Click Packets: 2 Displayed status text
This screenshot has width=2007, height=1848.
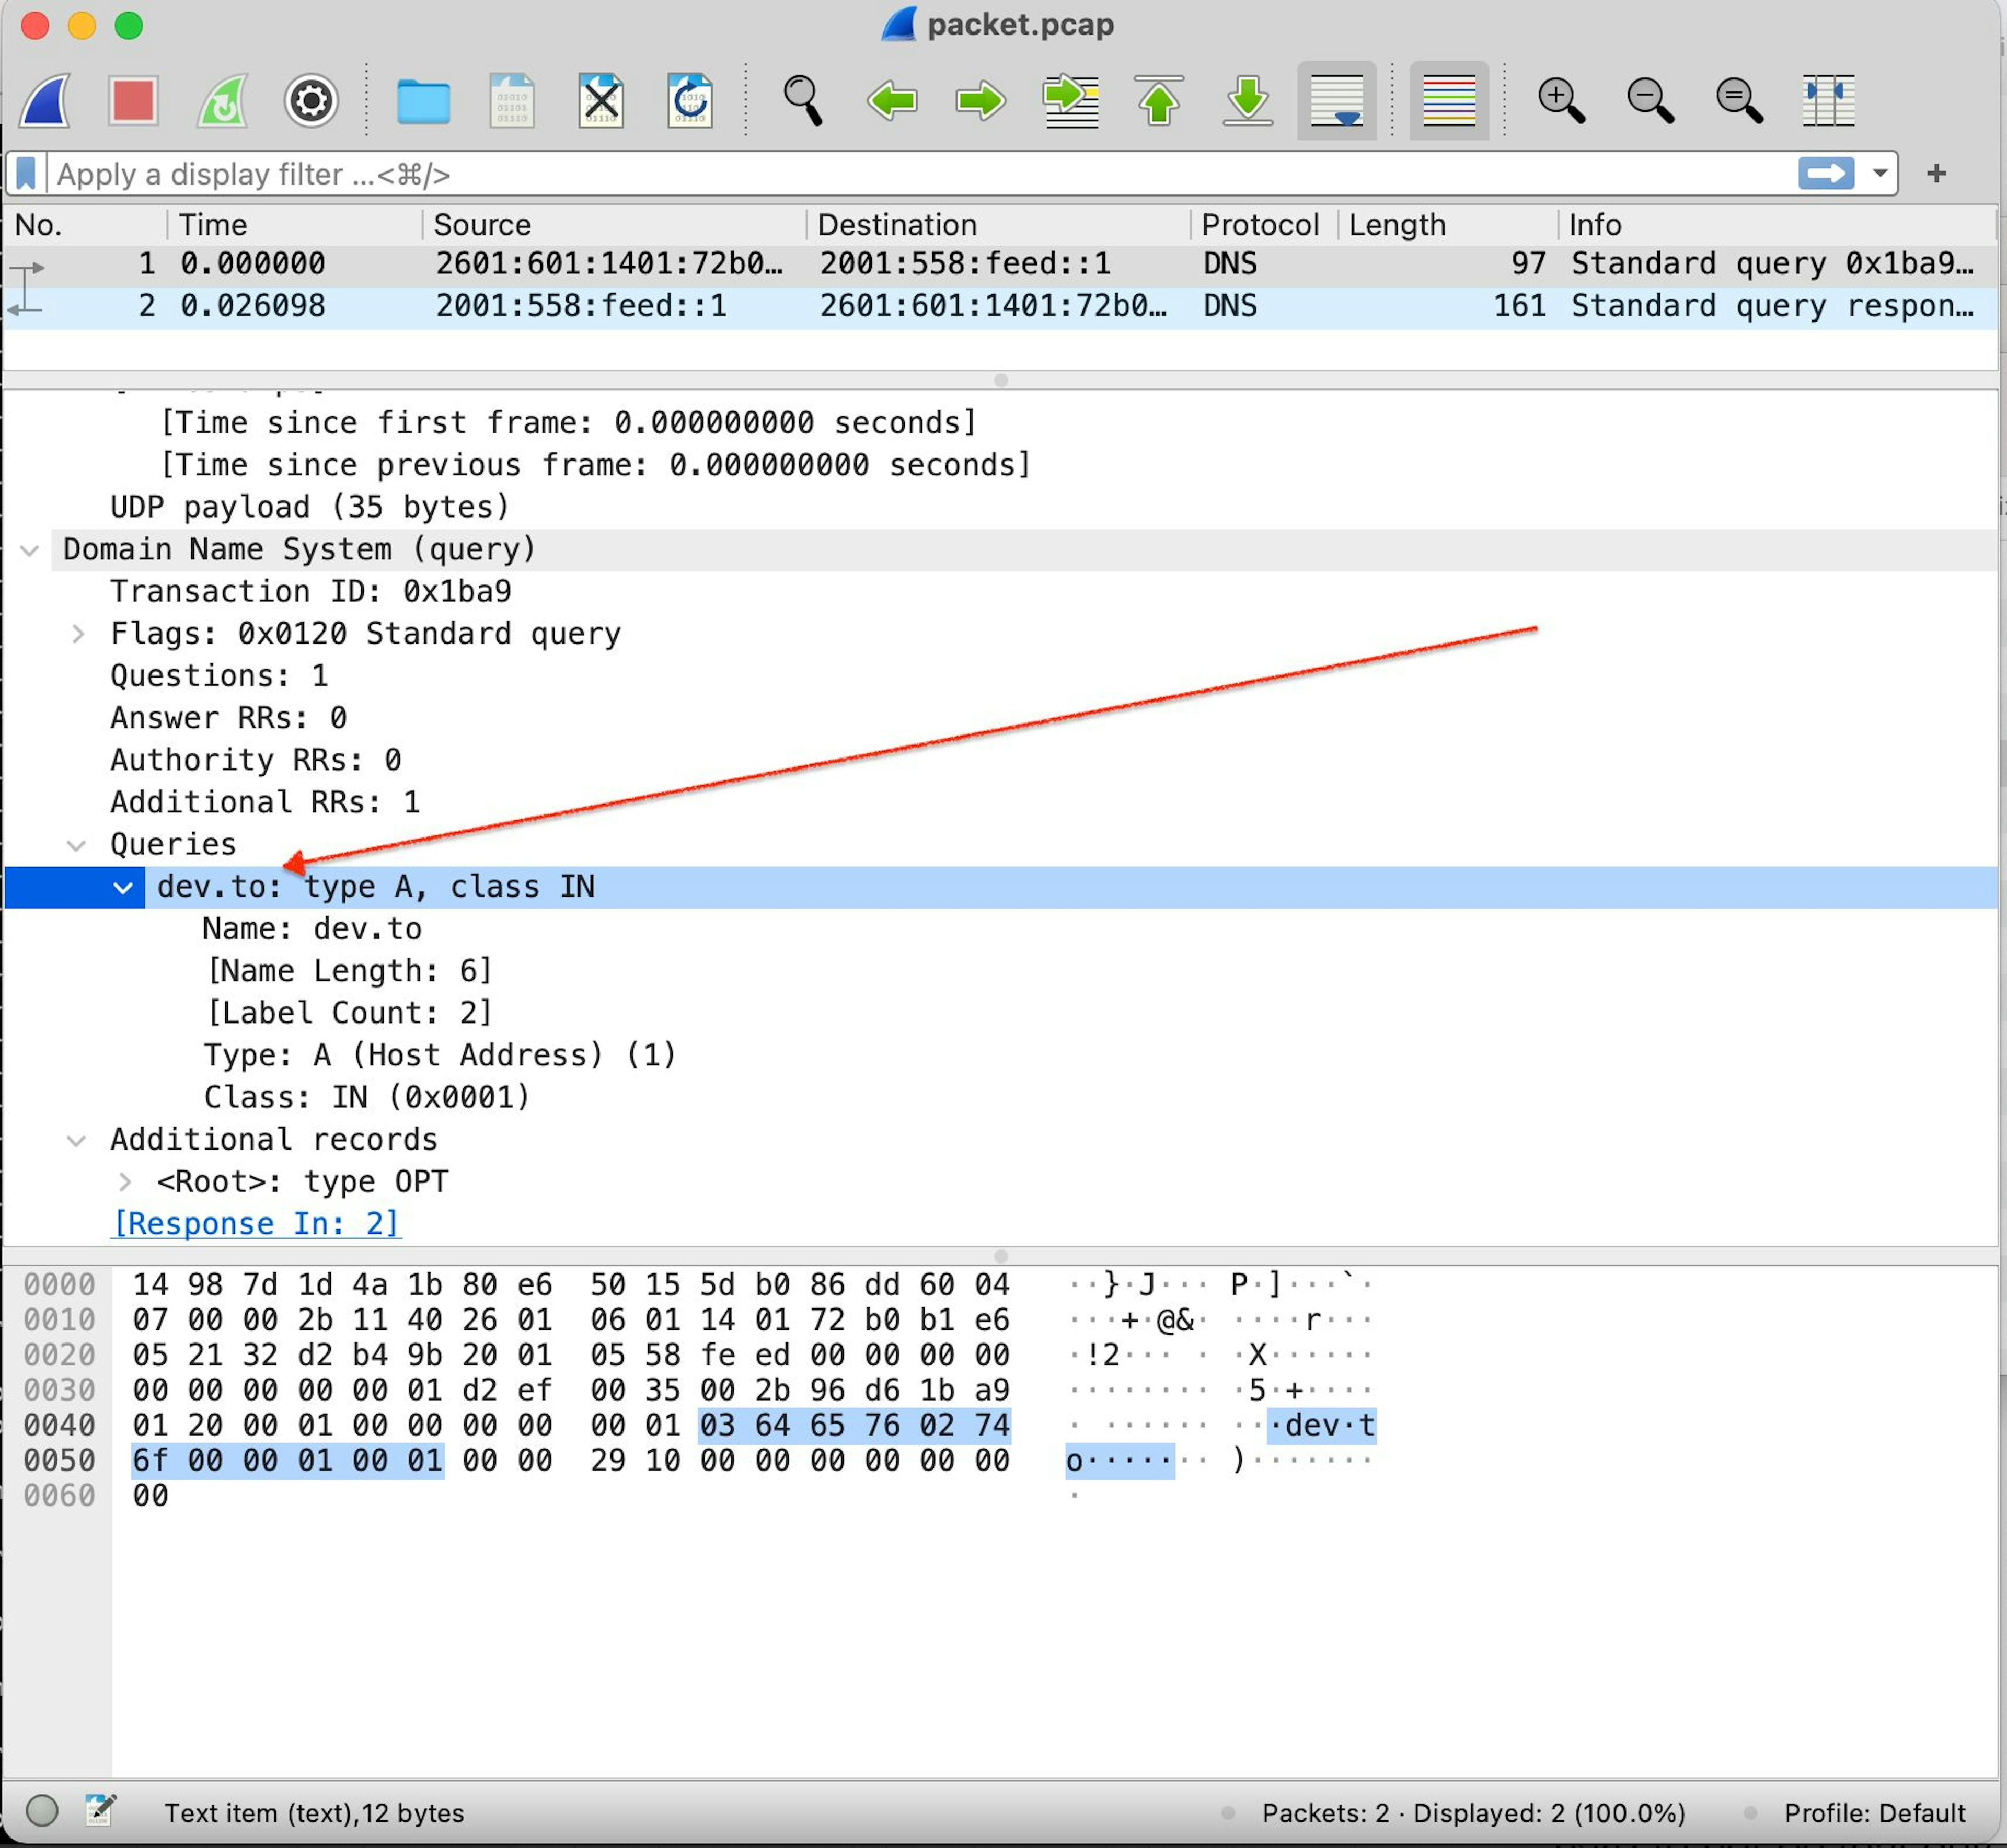[x=1474, y=1813]
